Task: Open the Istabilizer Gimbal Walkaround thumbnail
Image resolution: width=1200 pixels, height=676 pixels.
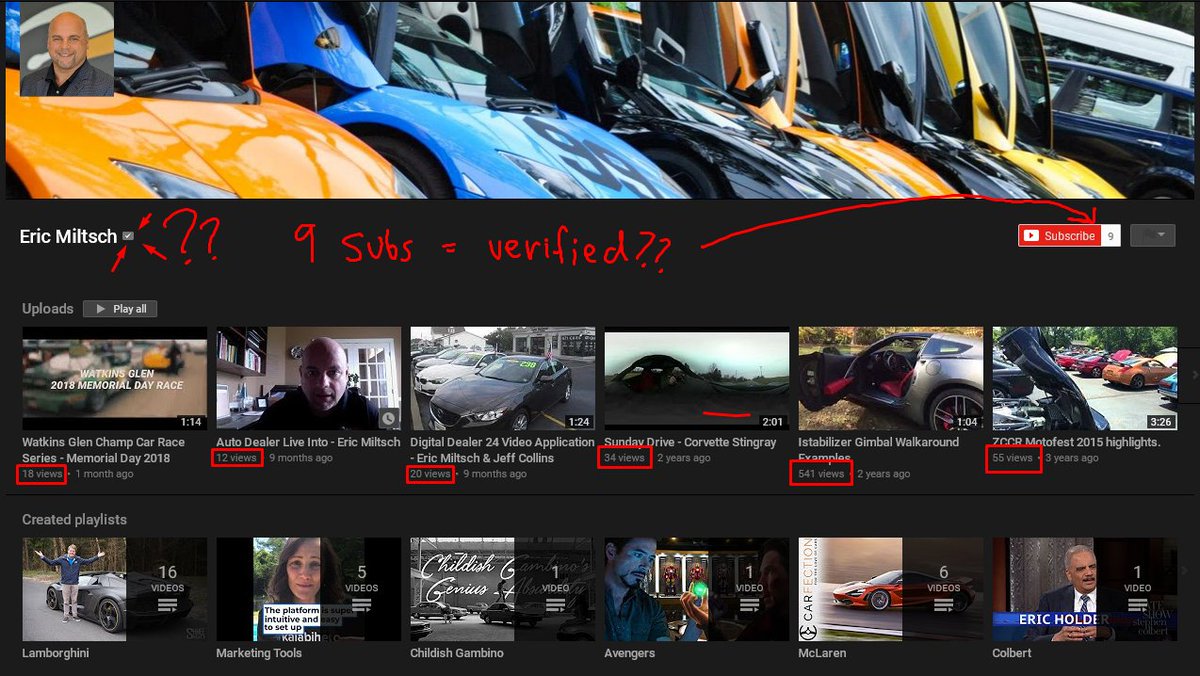Action: [x=890, y=378]
